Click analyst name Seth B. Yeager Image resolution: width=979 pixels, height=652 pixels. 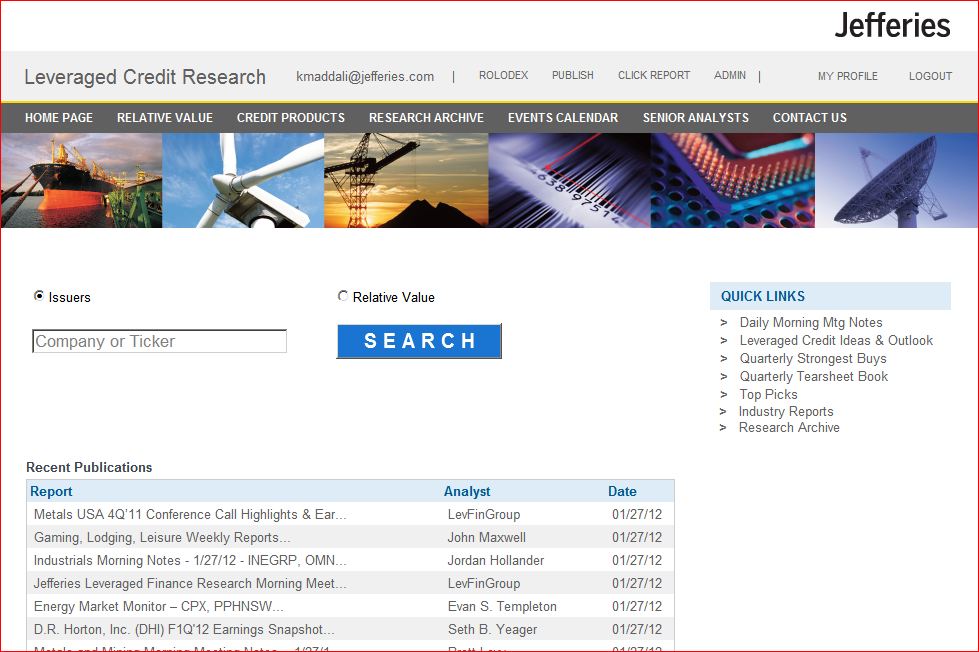(492, 630)
